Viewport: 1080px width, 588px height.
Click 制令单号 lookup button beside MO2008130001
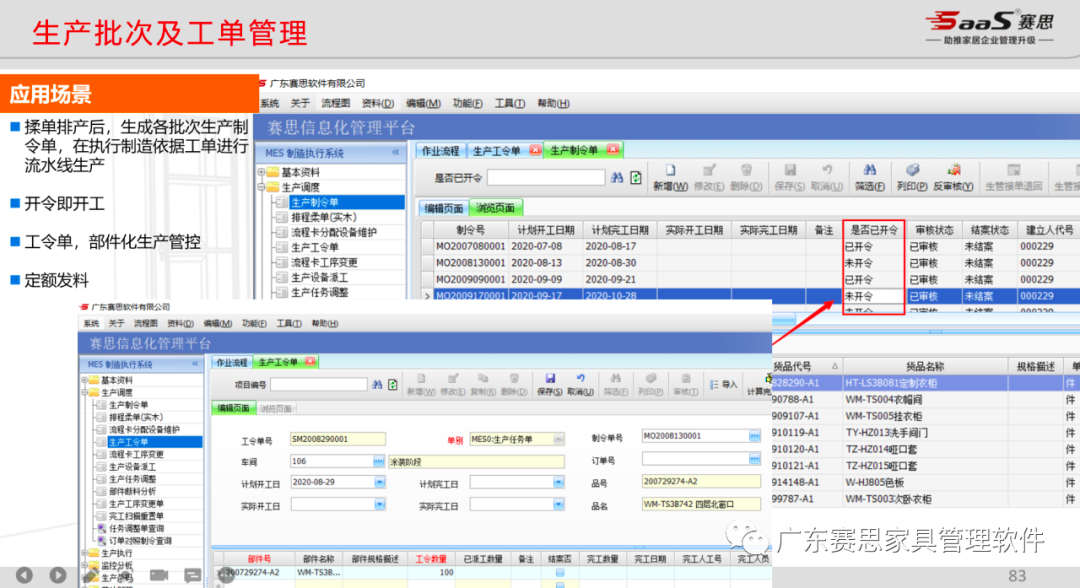point(755,436)
